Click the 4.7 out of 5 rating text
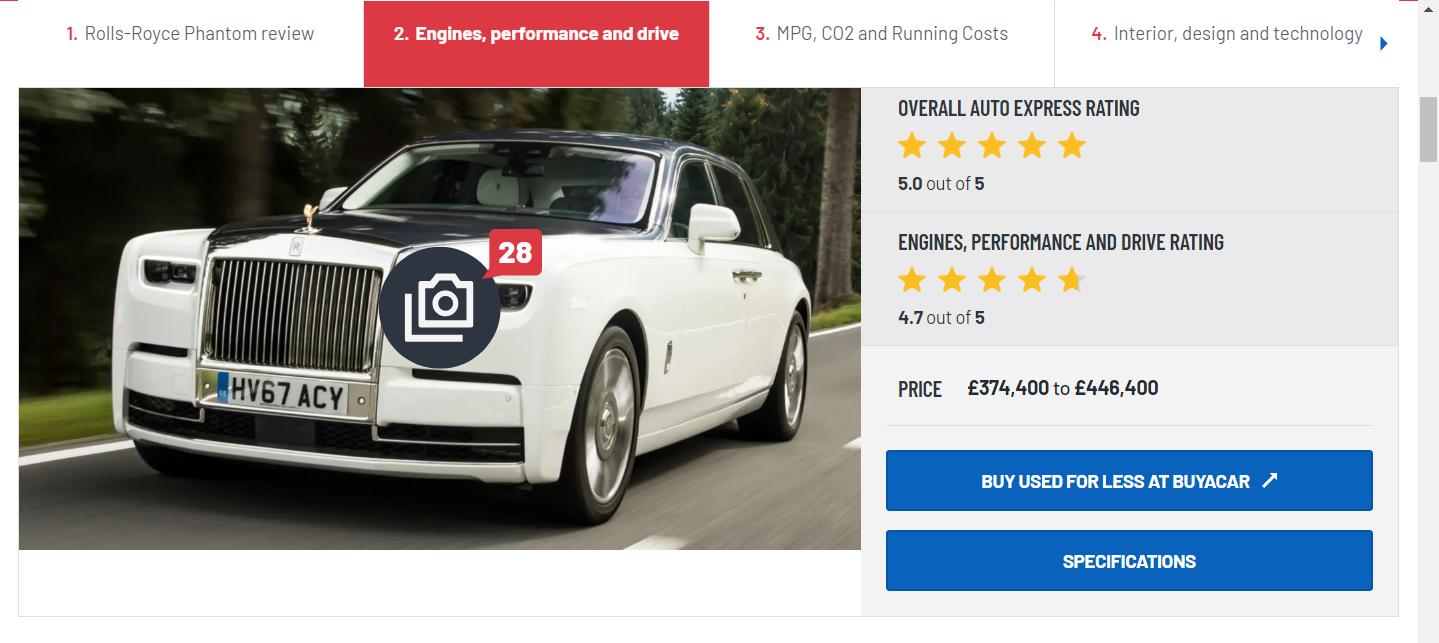 coord(941,318)
